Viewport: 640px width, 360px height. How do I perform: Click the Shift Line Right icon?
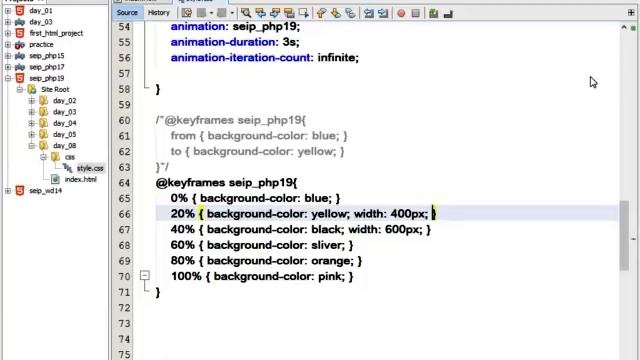point(383,13)
